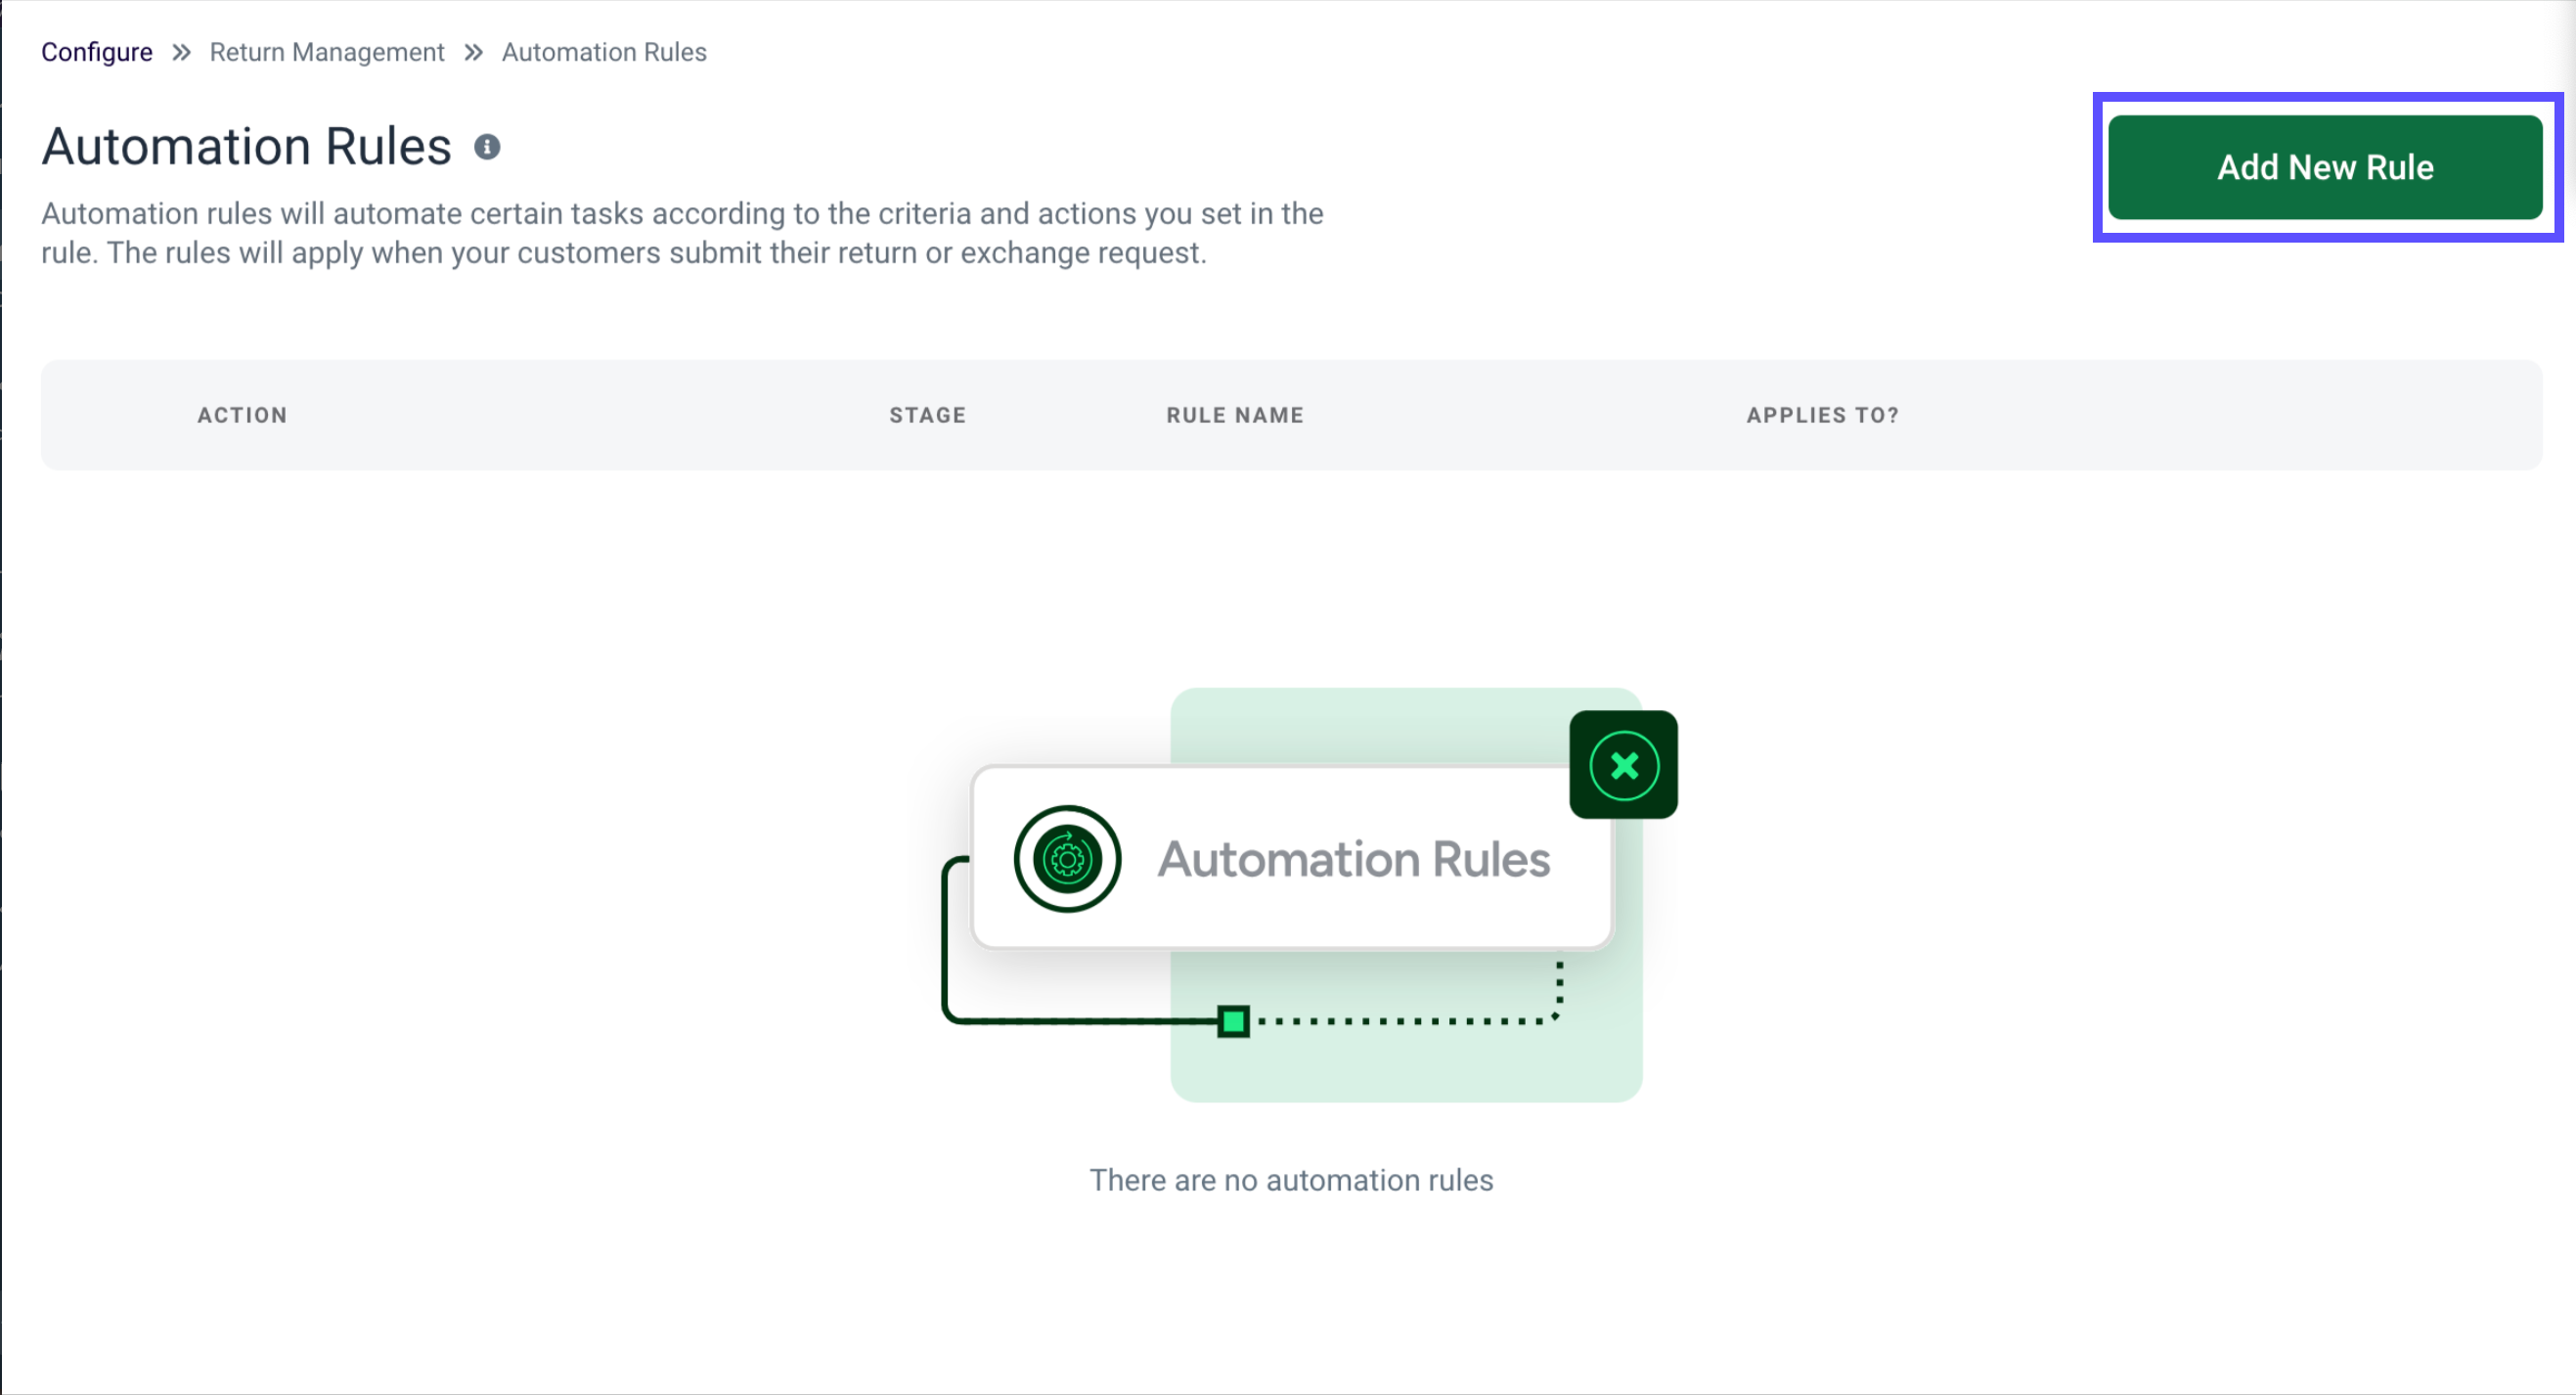The image size is (2576, 1395).
Task: Click the green connector square in the diagram
Action: [x=1234, y=1022]
